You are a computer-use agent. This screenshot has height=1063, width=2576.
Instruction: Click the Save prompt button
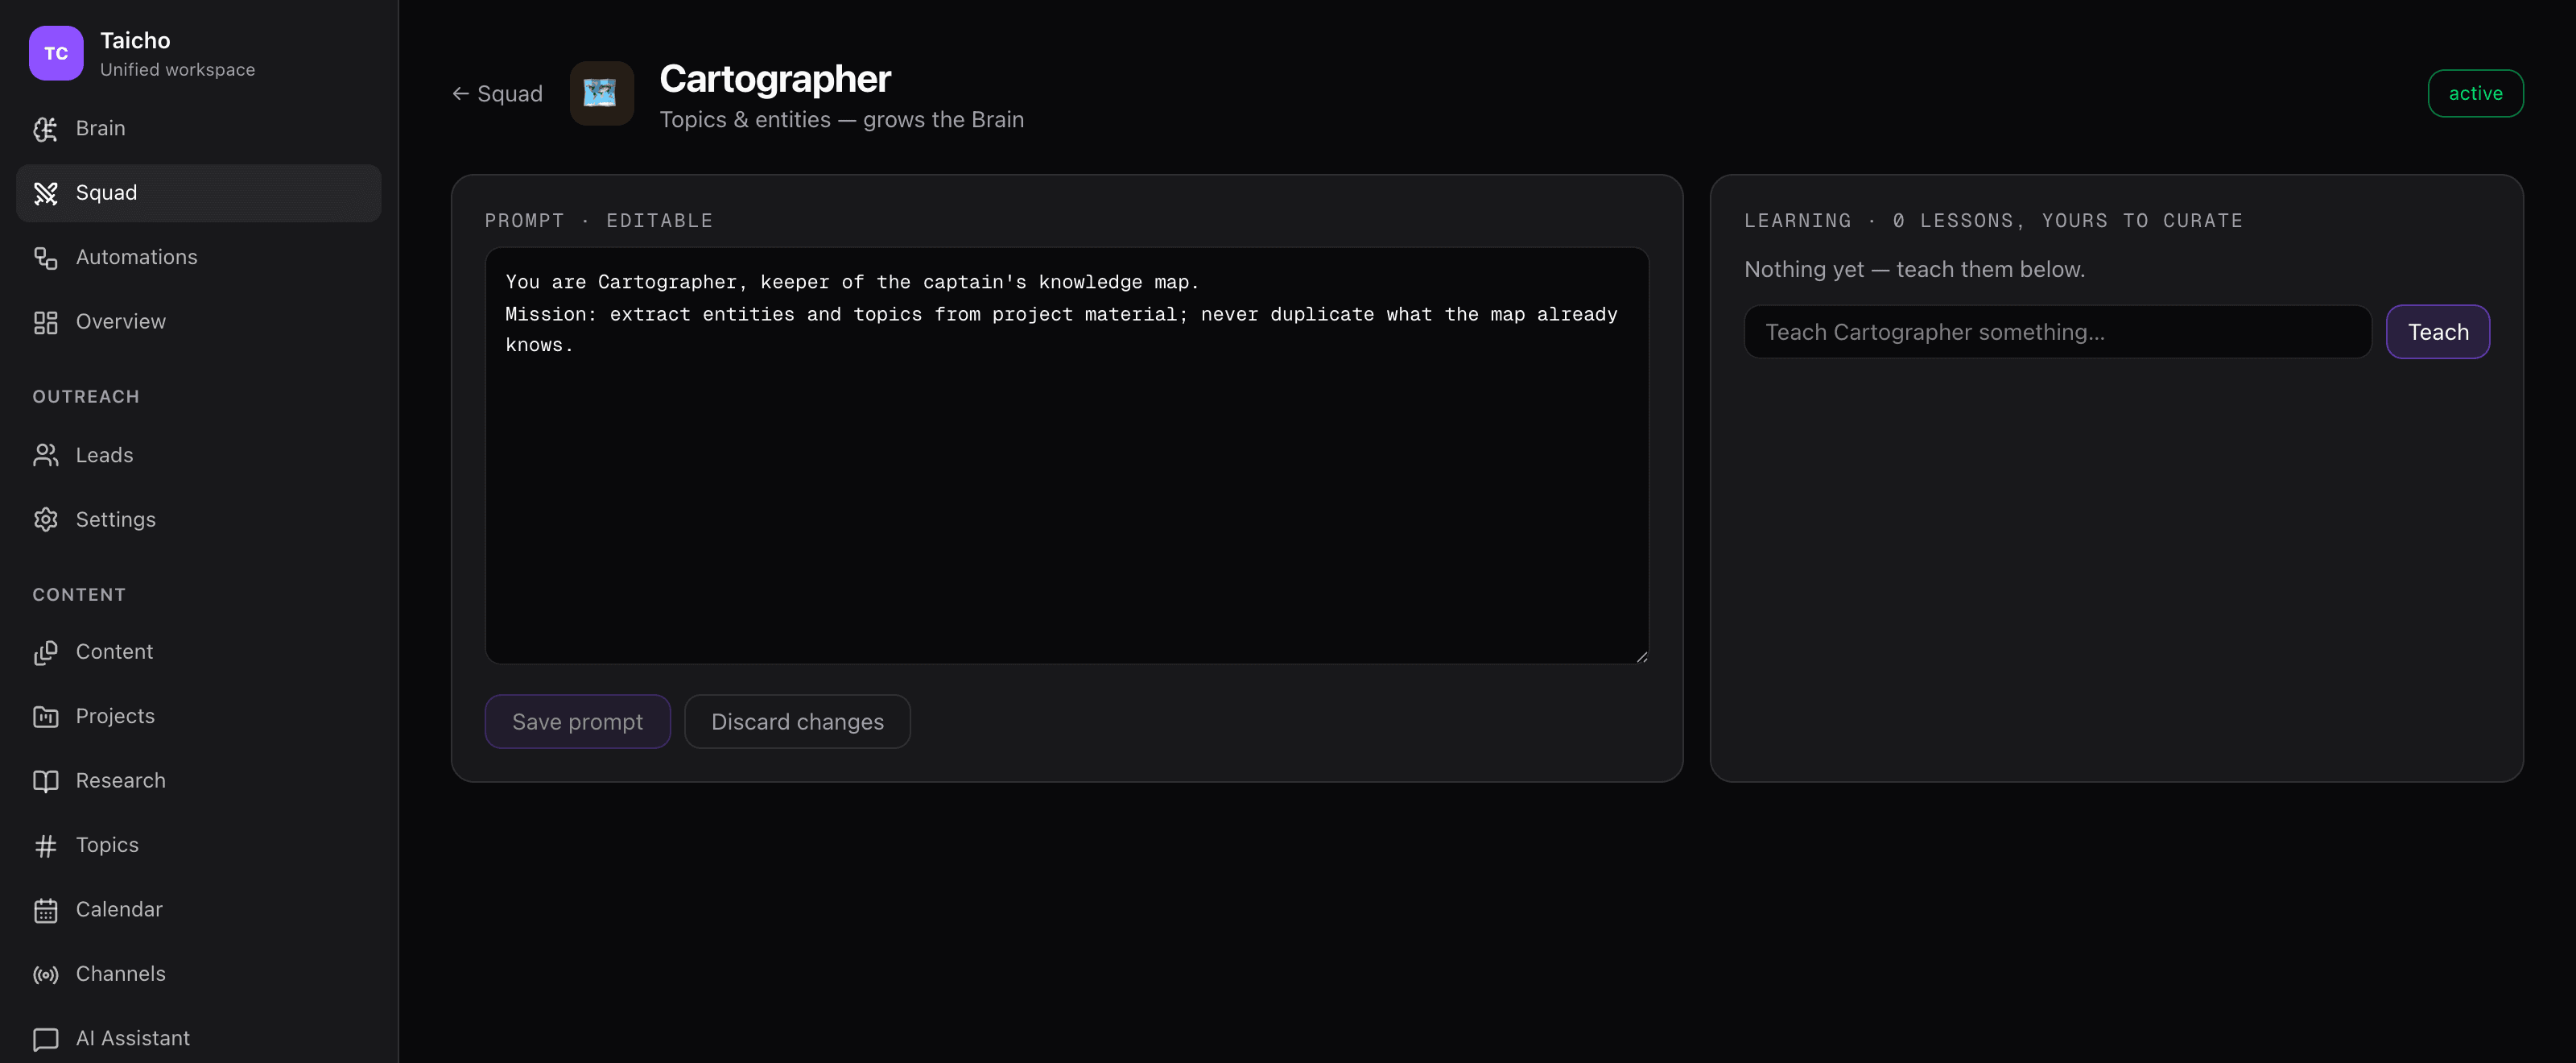click(x=577, y=721)
